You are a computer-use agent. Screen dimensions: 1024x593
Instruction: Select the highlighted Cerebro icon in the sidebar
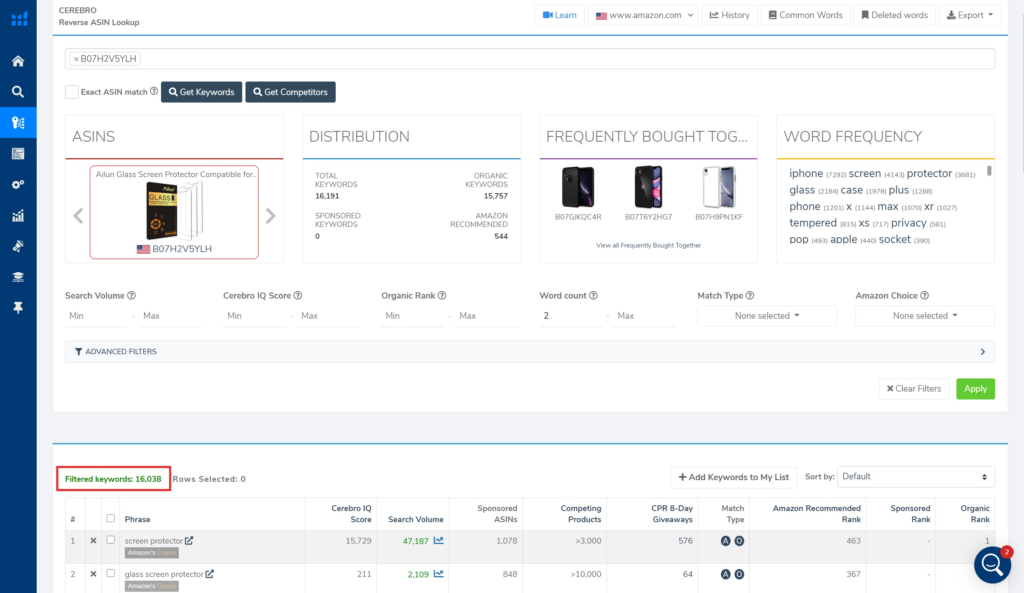point(18,123)
